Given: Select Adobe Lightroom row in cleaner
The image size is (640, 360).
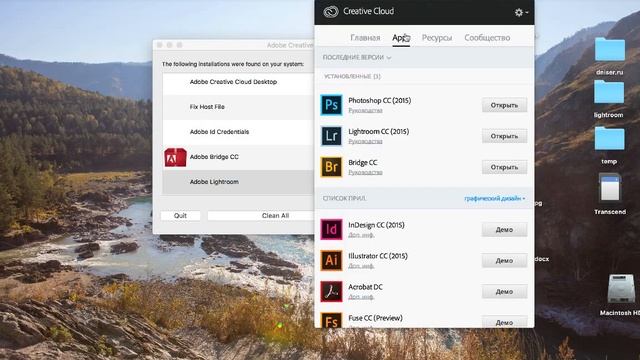Looking at the screenshot, I should pos(238,182).
